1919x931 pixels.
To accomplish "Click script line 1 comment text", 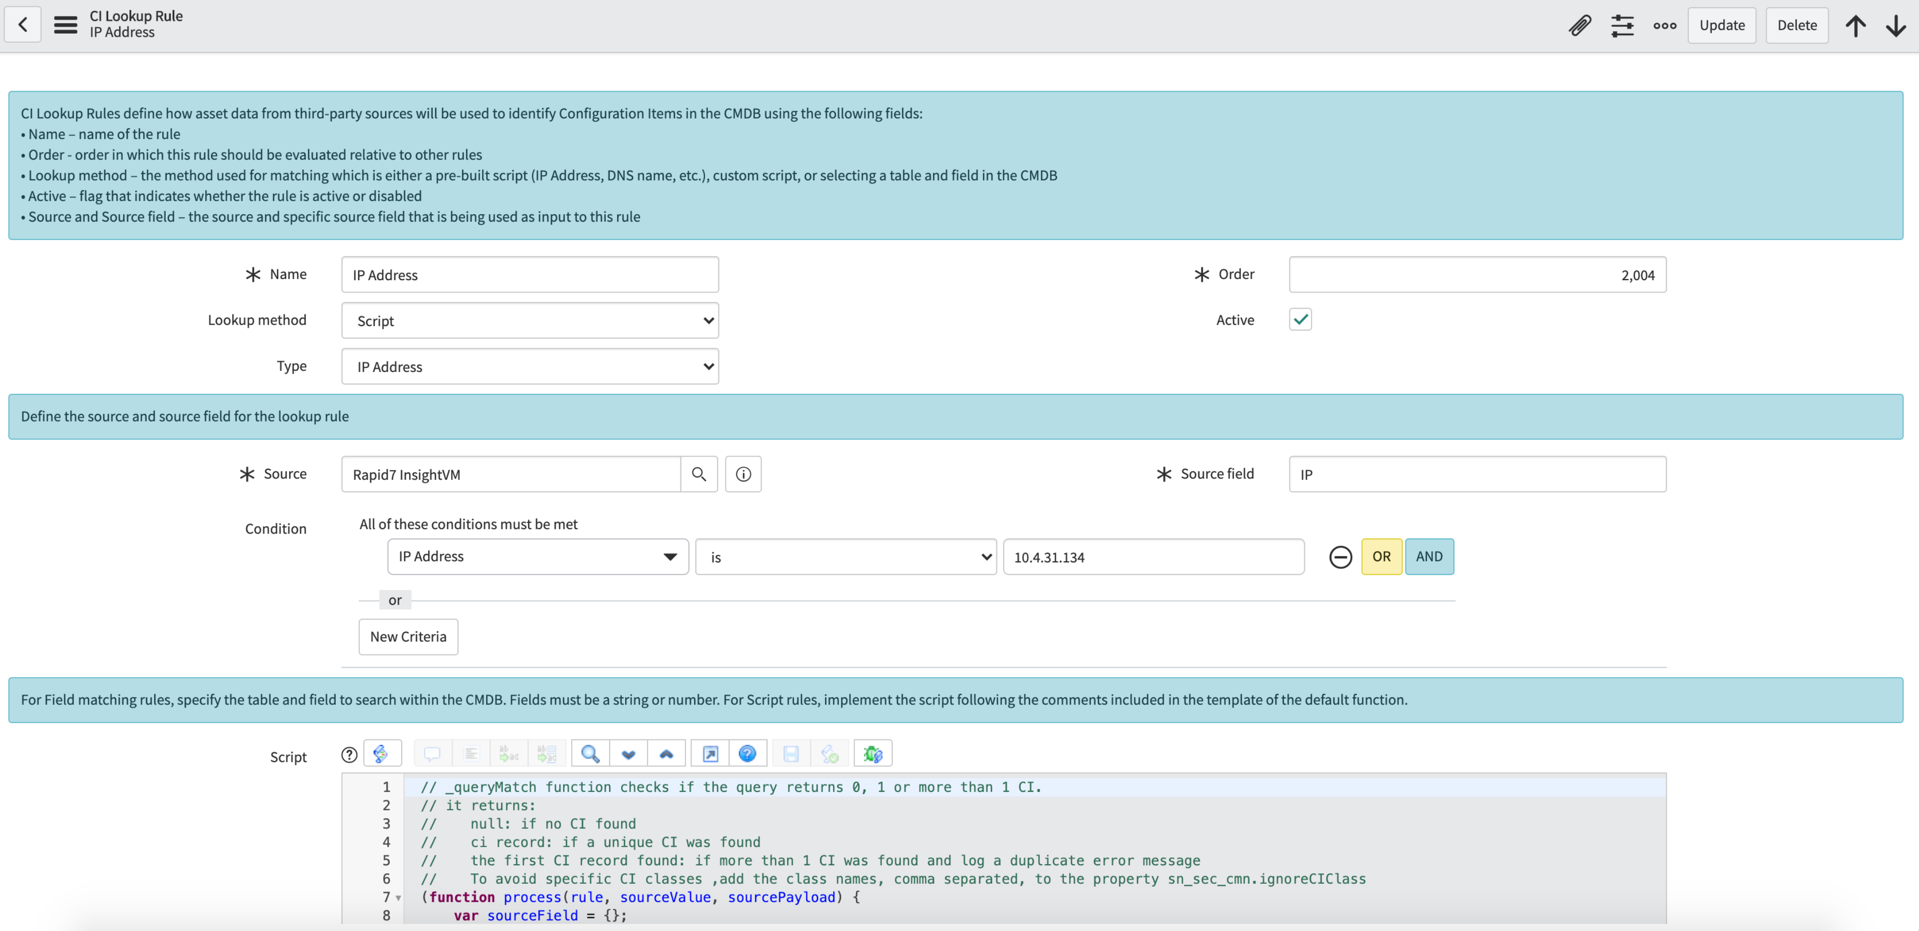I will click(x=731, y=787).
